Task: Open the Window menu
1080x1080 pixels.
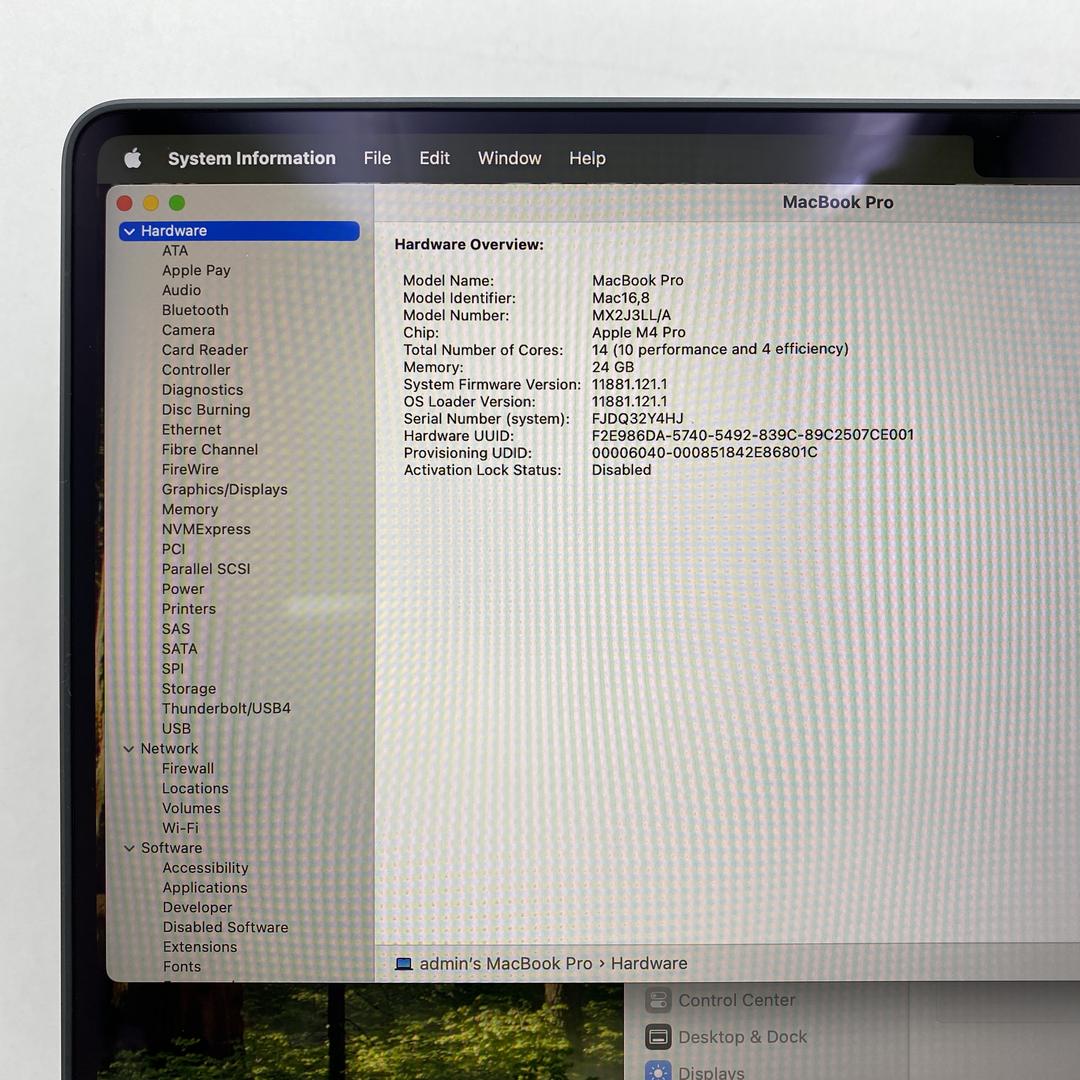Action: 509,158
